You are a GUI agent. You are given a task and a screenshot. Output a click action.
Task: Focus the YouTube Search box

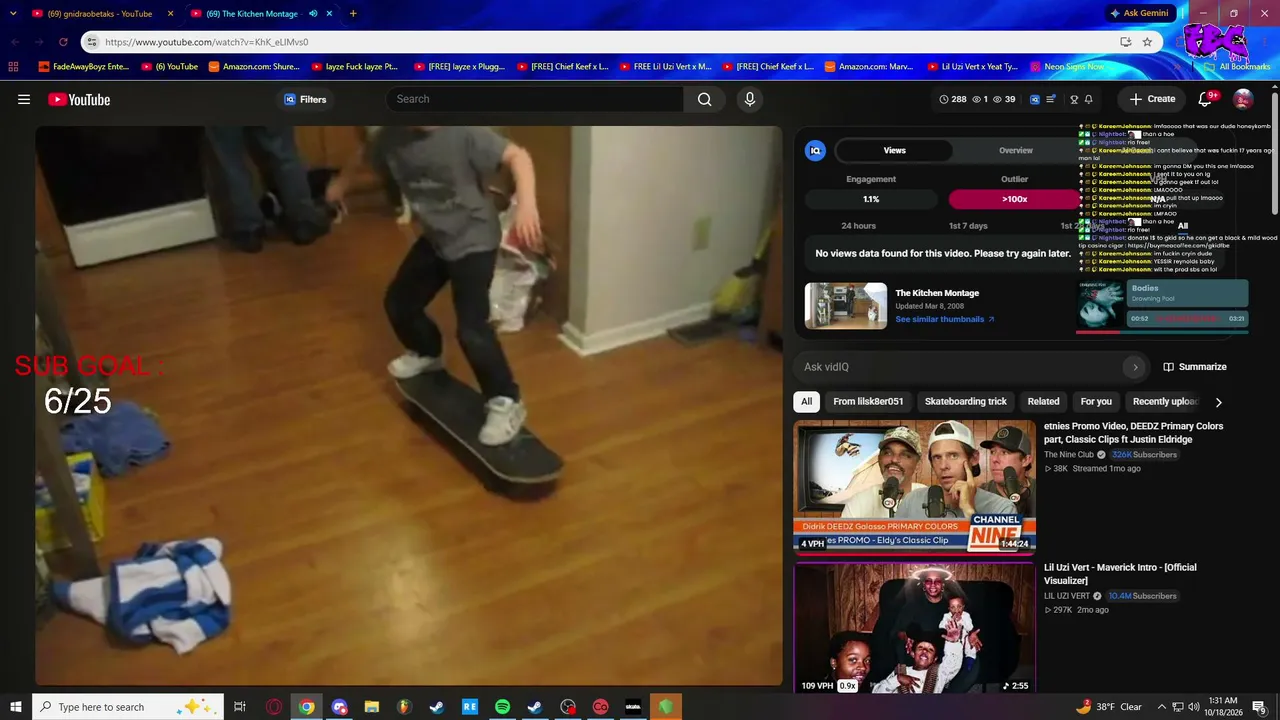tap(535, 99)
